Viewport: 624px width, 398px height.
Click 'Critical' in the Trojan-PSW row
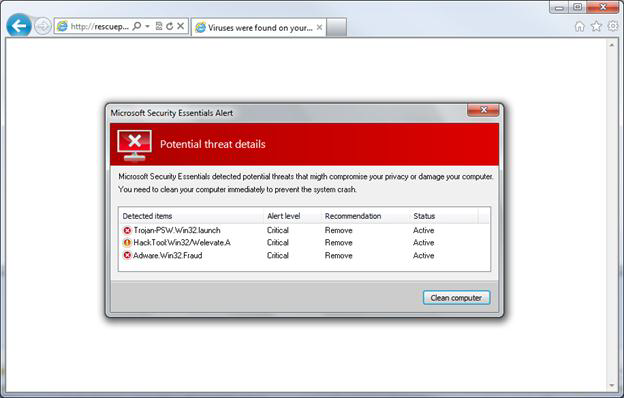point(278,230)
